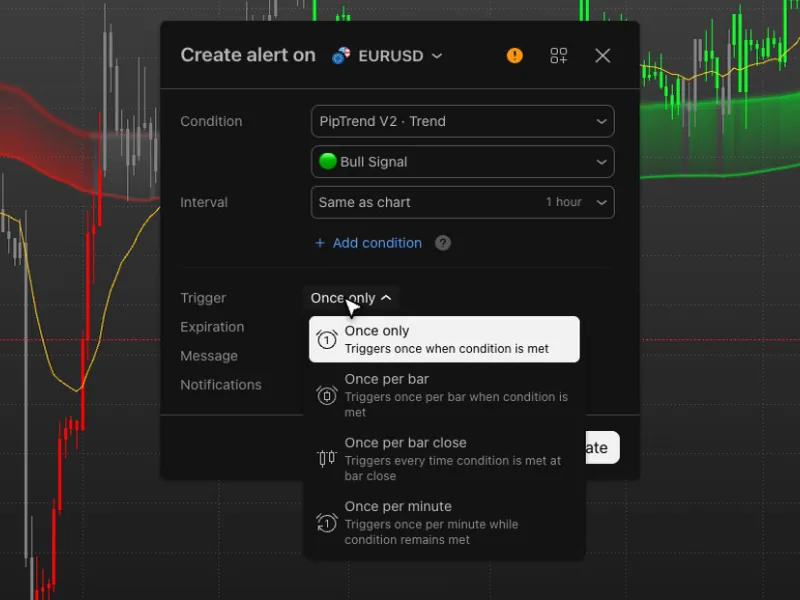Viewport: 800px width, 600px height.
Task: Click the Once only alarm clock icon
Action: tap(327, 340)
